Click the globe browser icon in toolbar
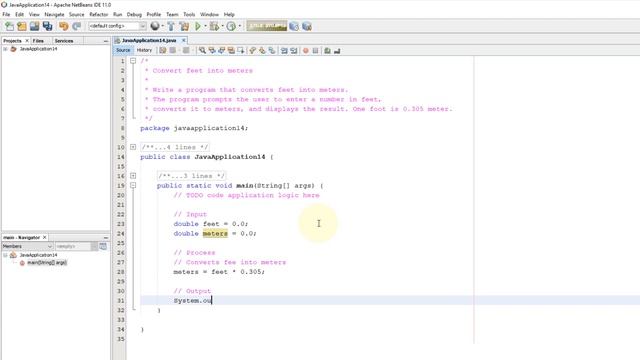The width and height of the screenshot is (640, 360). [155, 27]
